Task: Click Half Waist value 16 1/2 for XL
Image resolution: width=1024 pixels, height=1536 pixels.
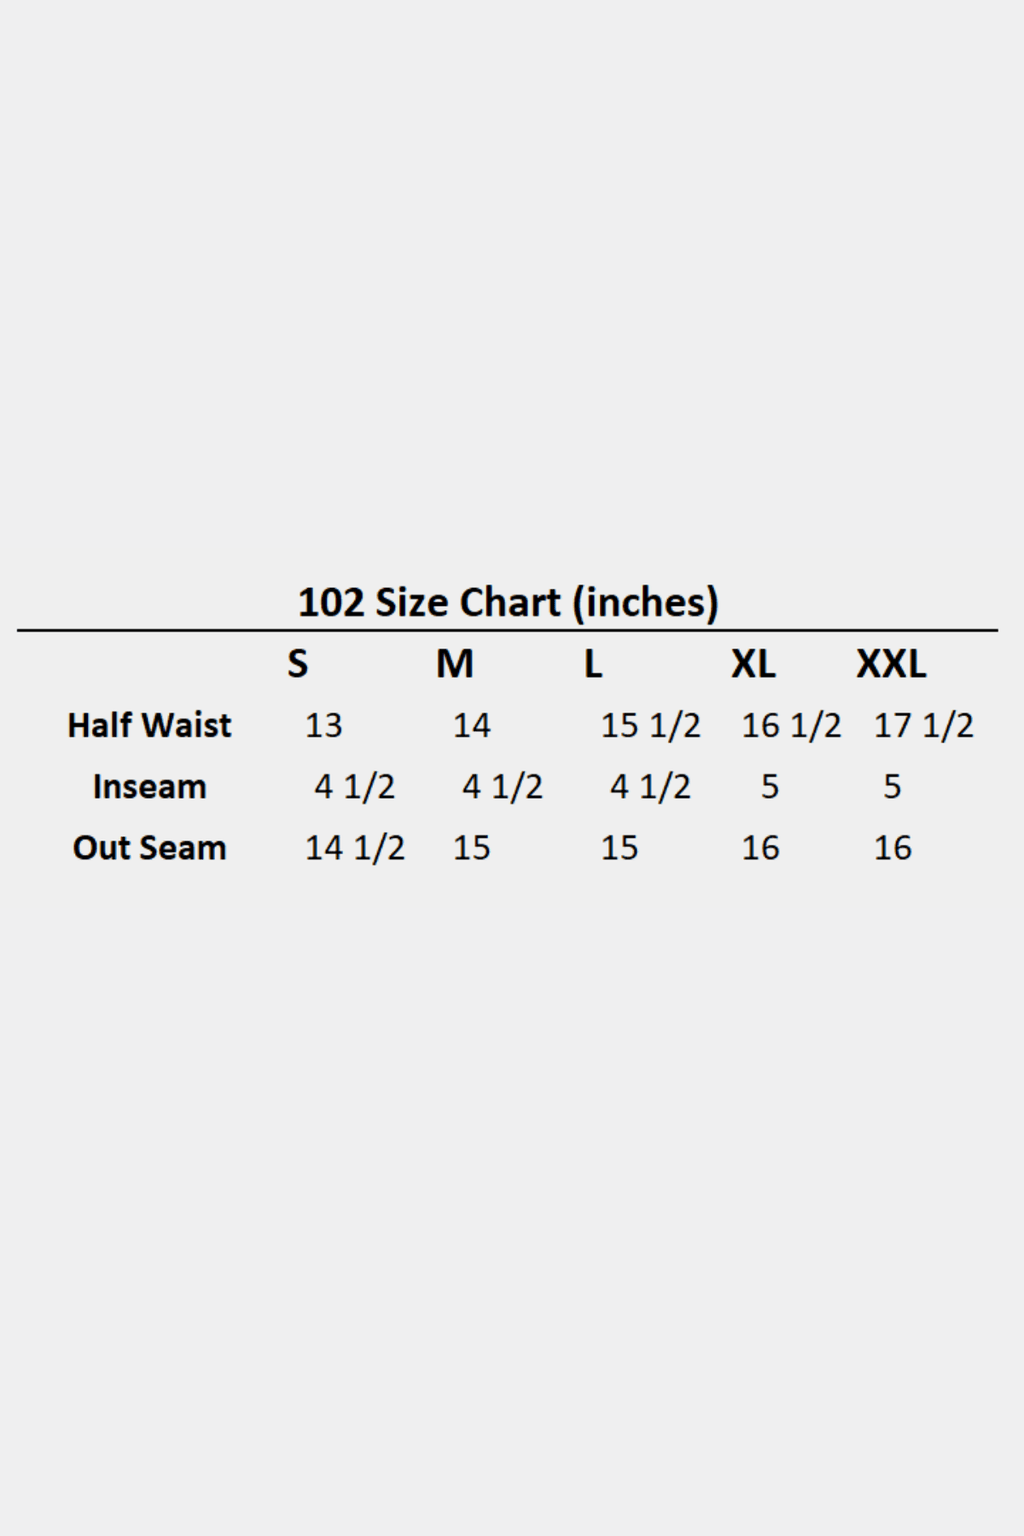Action: (x=791, y=726)
